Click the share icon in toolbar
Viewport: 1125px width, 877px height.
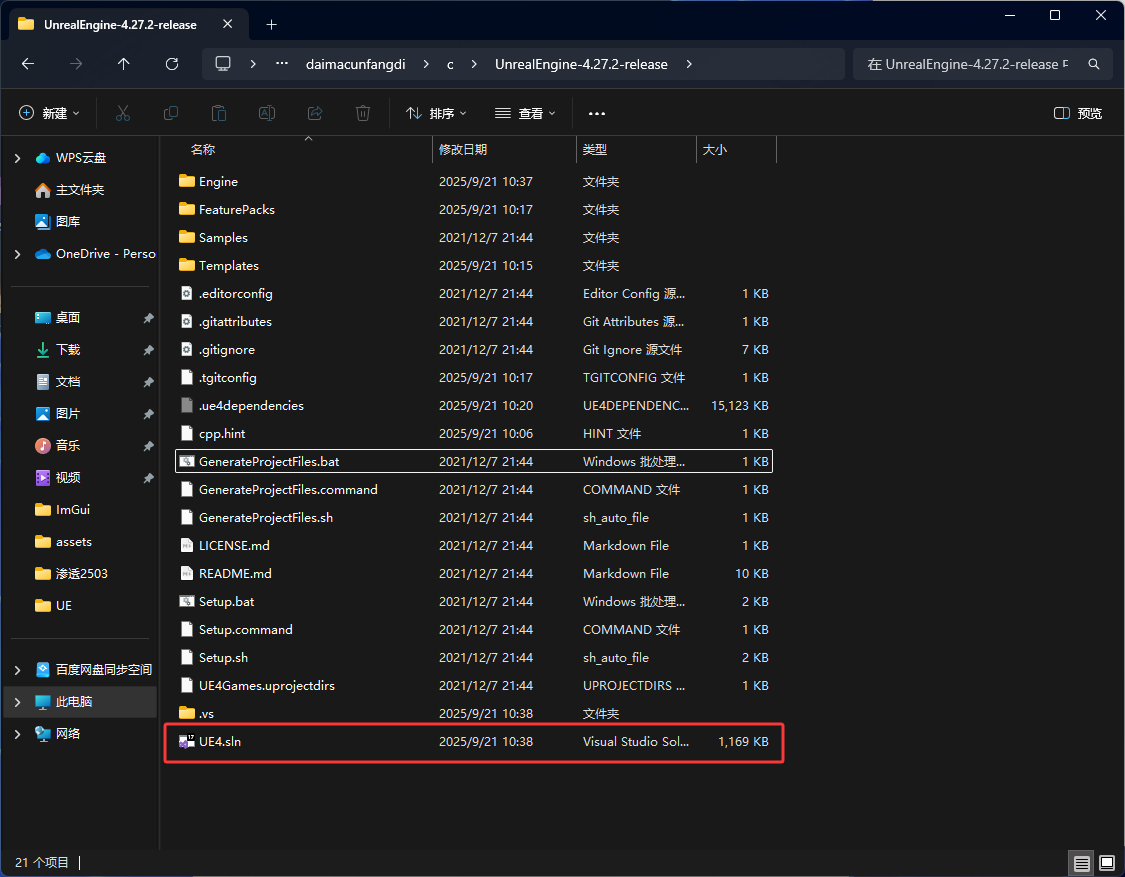(315, 113)
